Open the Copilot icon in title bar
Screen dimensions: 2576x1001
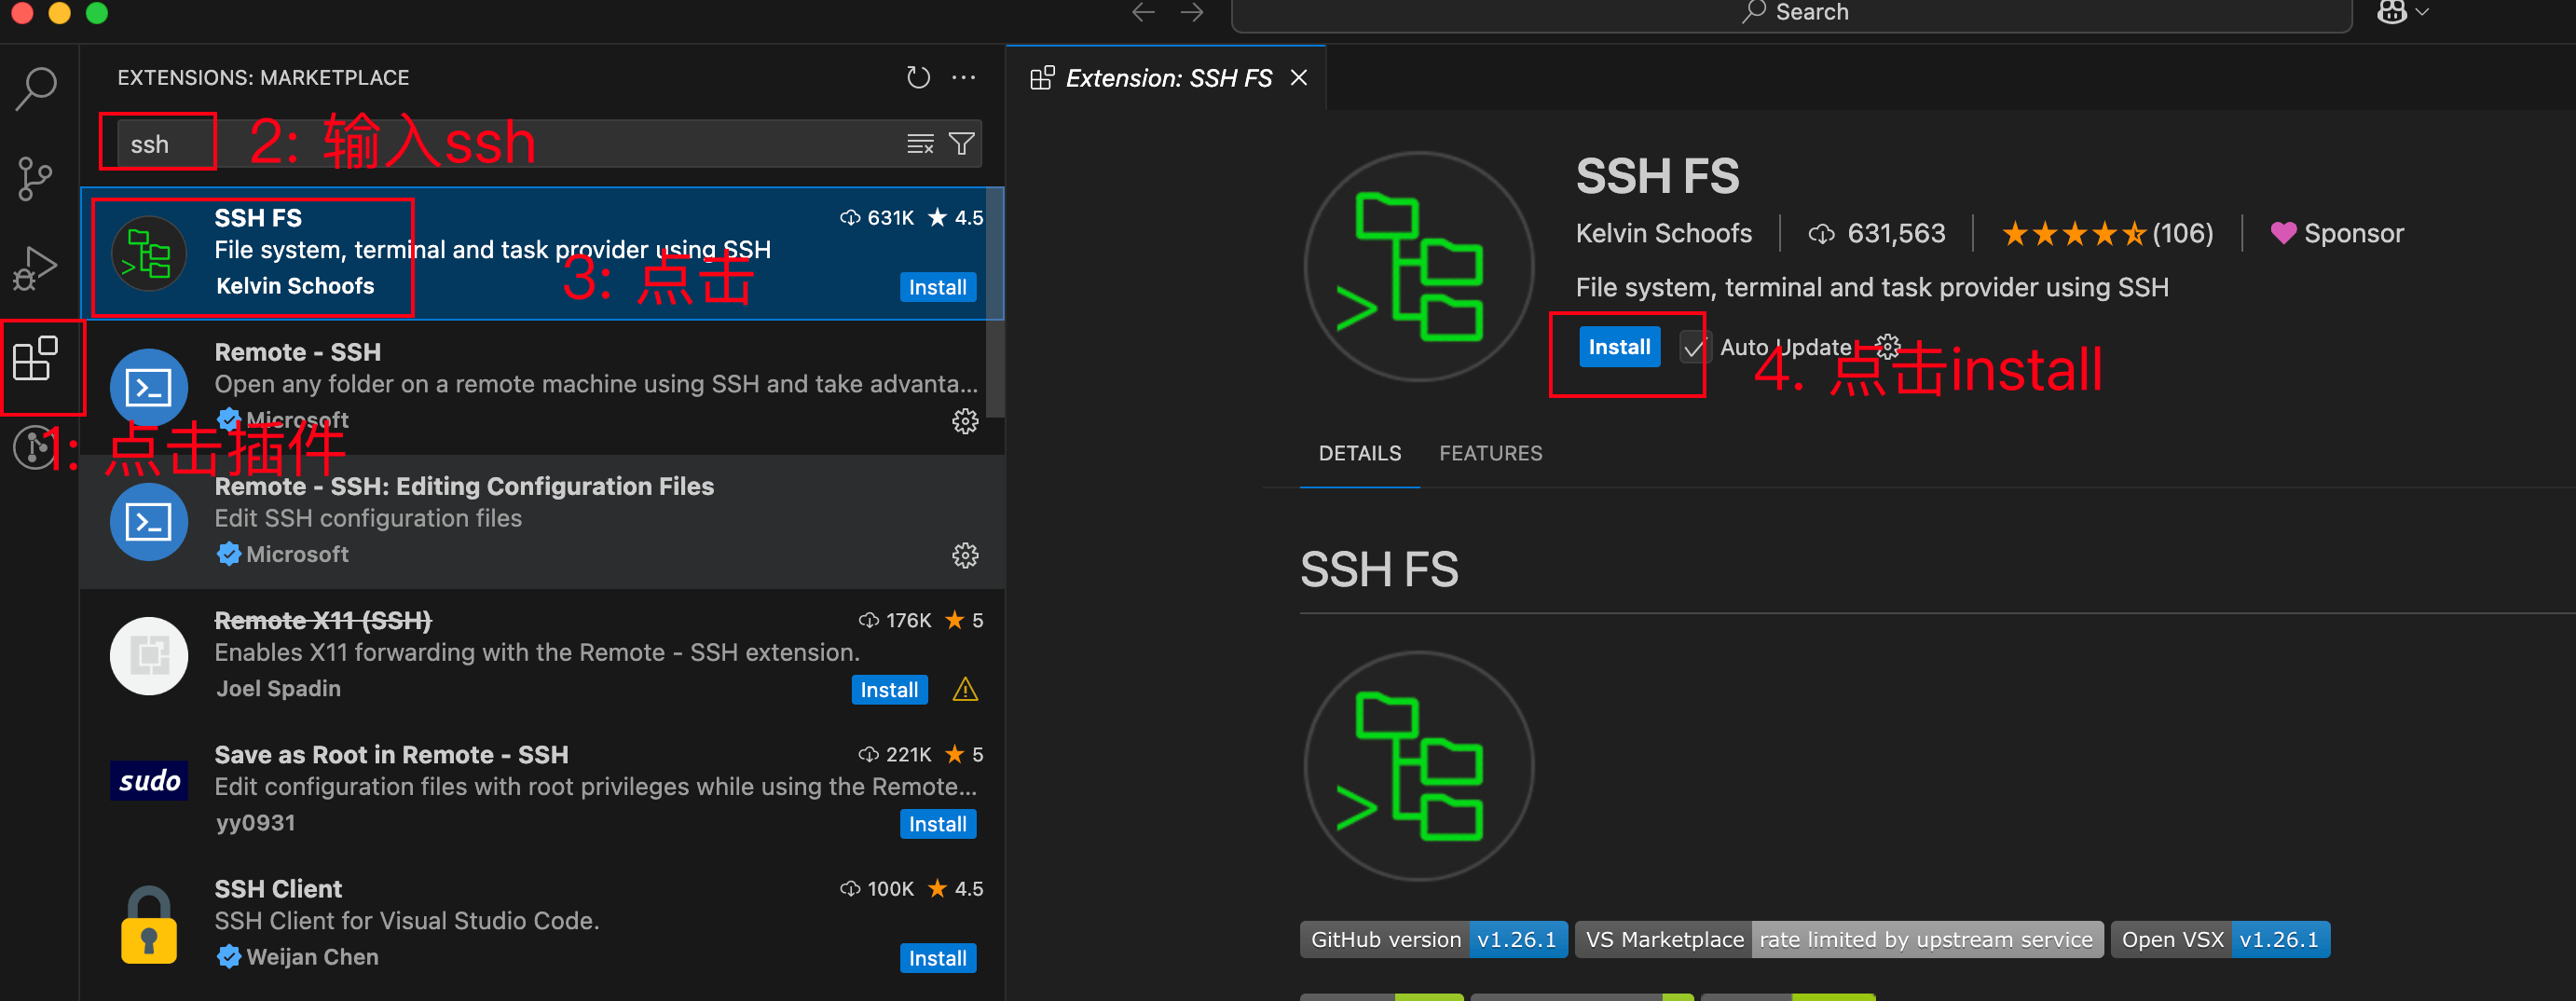(2391, 12)
